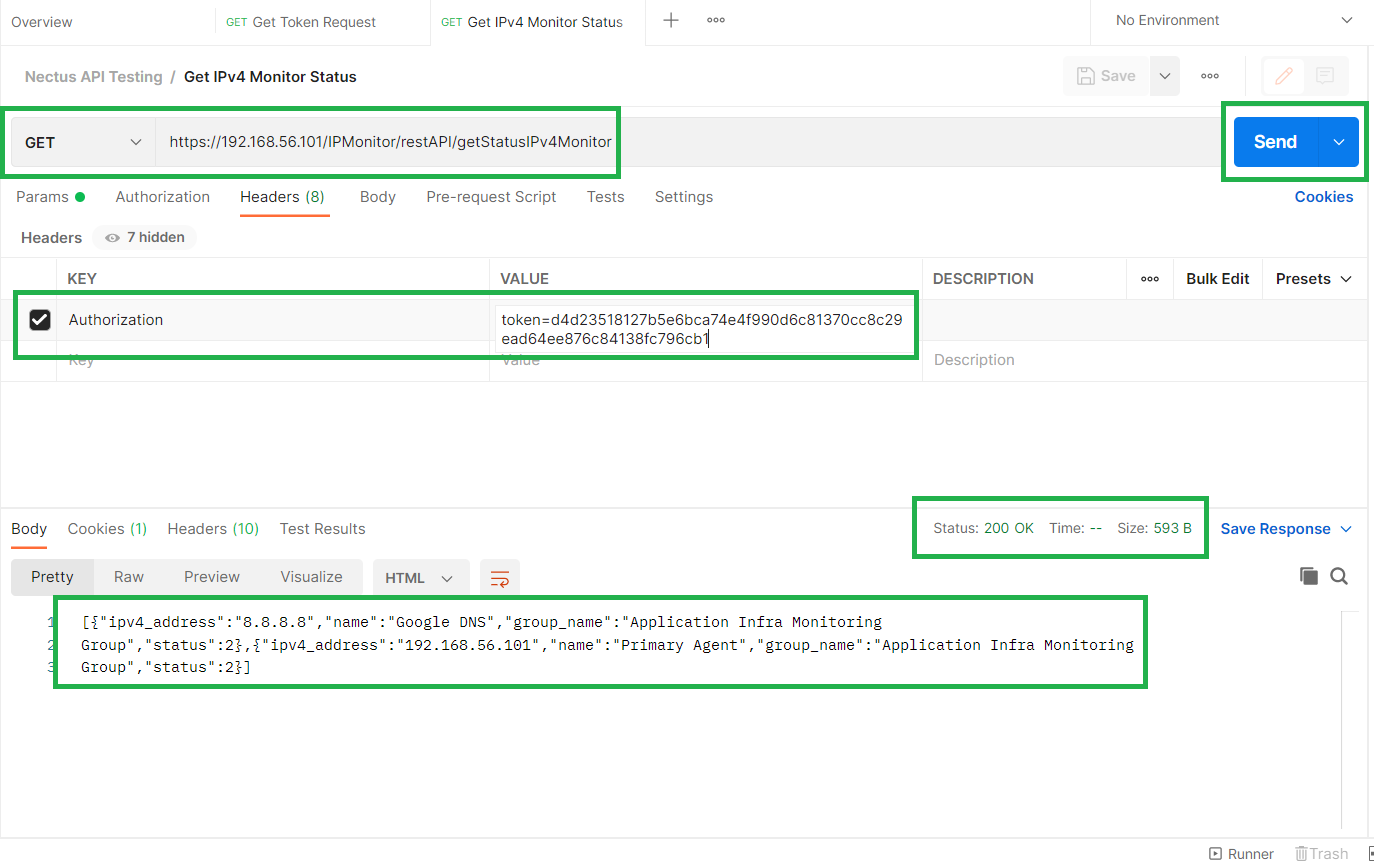Viewport: 1374px width, 865px height.
Task: Click the Authorization key field
Action: [x=273, y=320]
